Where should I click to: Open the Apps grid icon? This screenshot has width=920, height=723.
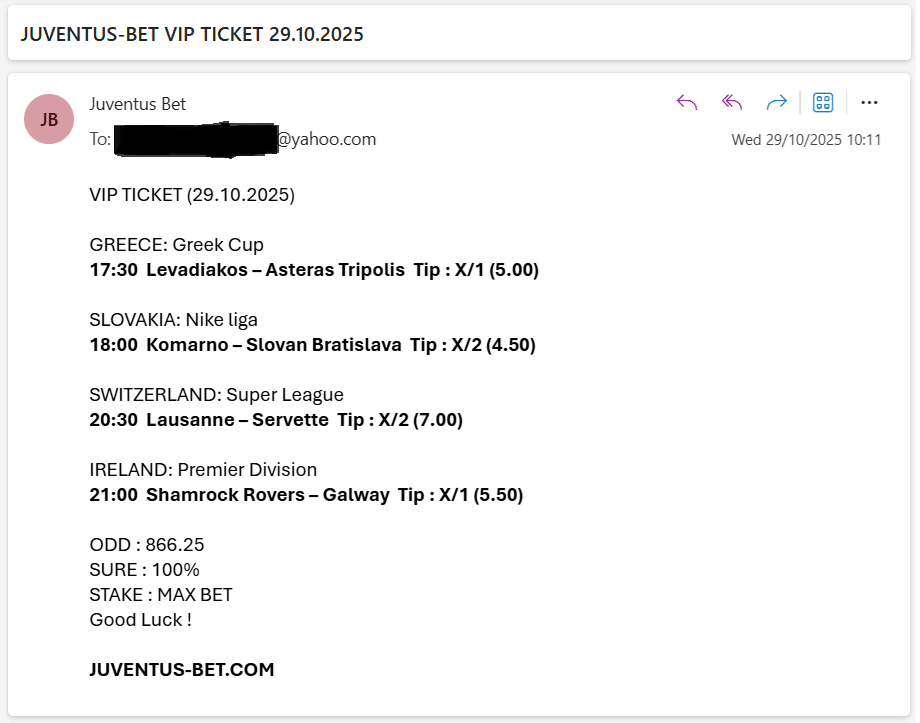point(823,102)
